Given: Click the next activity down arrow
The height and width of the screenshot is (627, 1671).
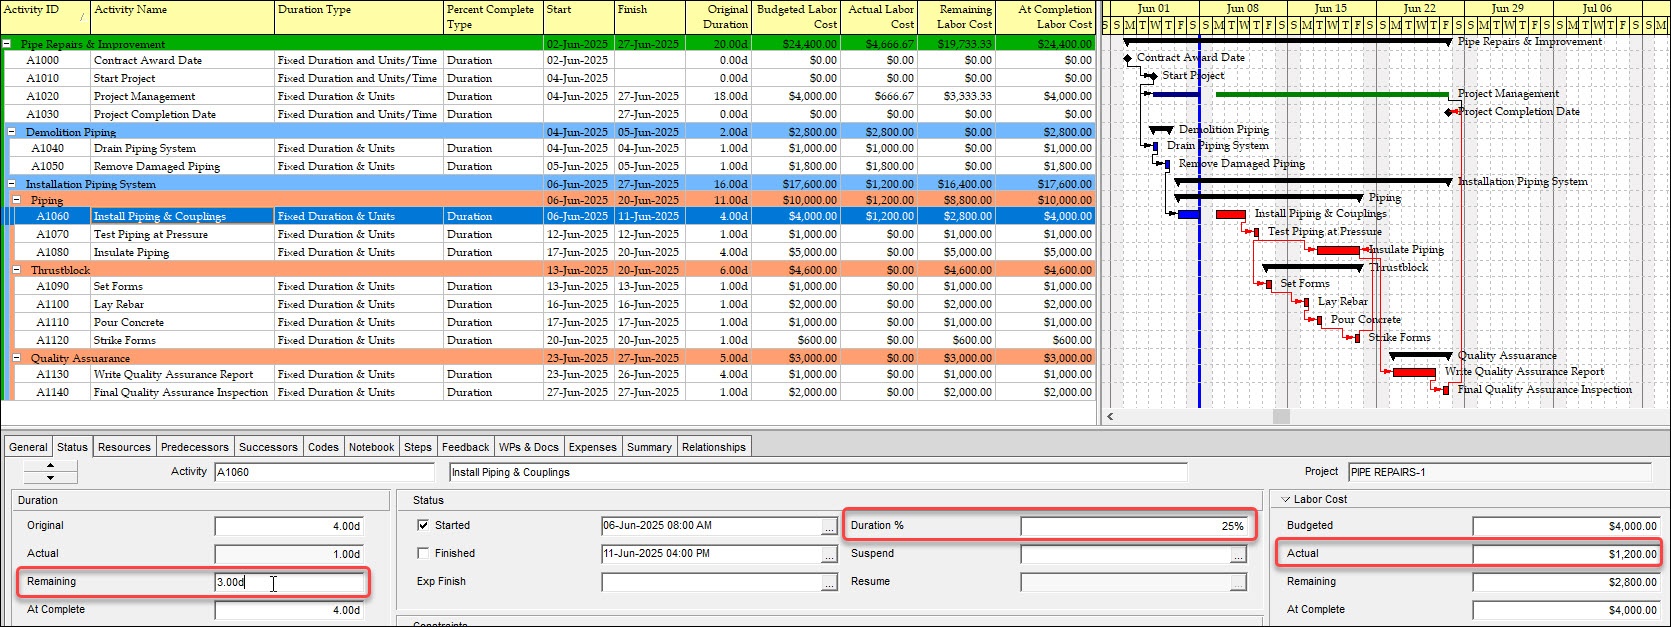Looking at the screenshot, I should point(50,478).
